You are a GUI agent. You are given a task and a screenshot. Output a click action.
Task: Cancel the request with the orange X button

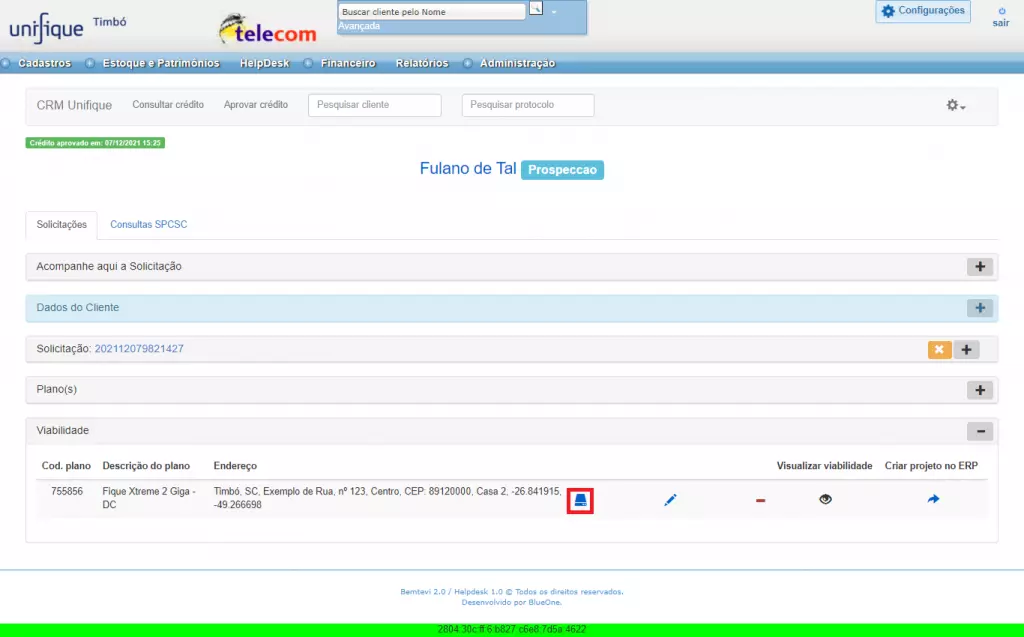coord(939,350)
